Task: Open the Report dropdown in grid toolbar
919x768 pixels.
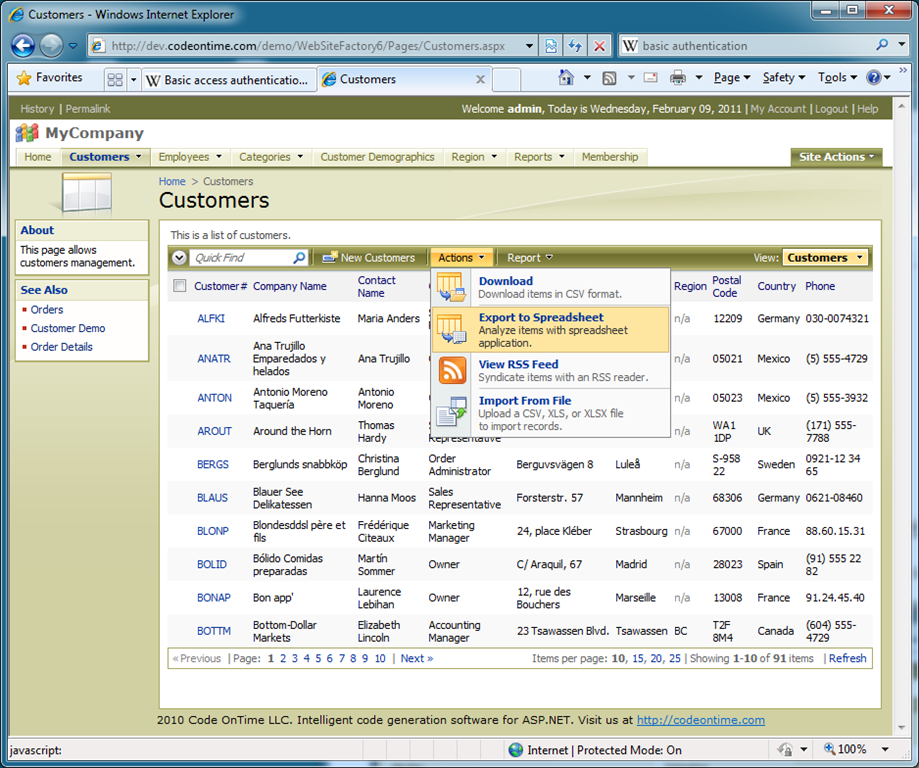Action: pos(530,258)
